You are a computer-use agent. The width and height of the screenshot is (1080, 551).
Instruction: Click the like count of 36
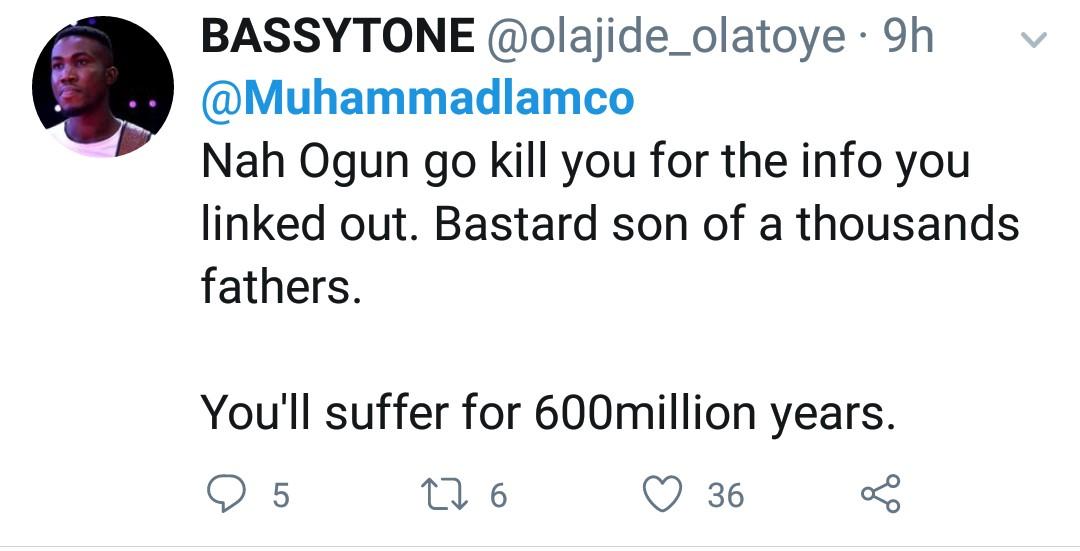pyautogui.click(x=725, y=495)
